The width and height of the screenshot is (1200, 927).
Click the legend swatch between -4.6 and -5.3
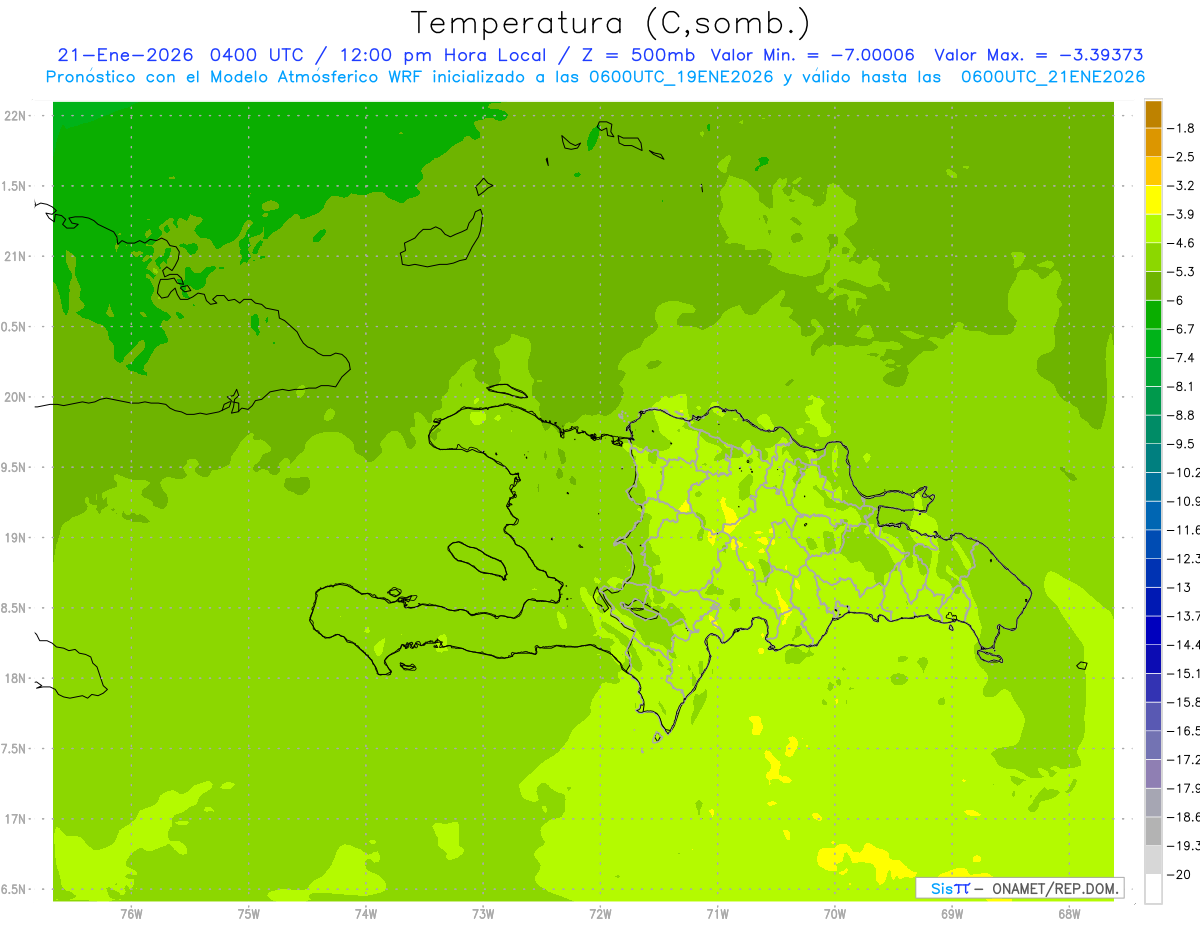coord(1153,257)
